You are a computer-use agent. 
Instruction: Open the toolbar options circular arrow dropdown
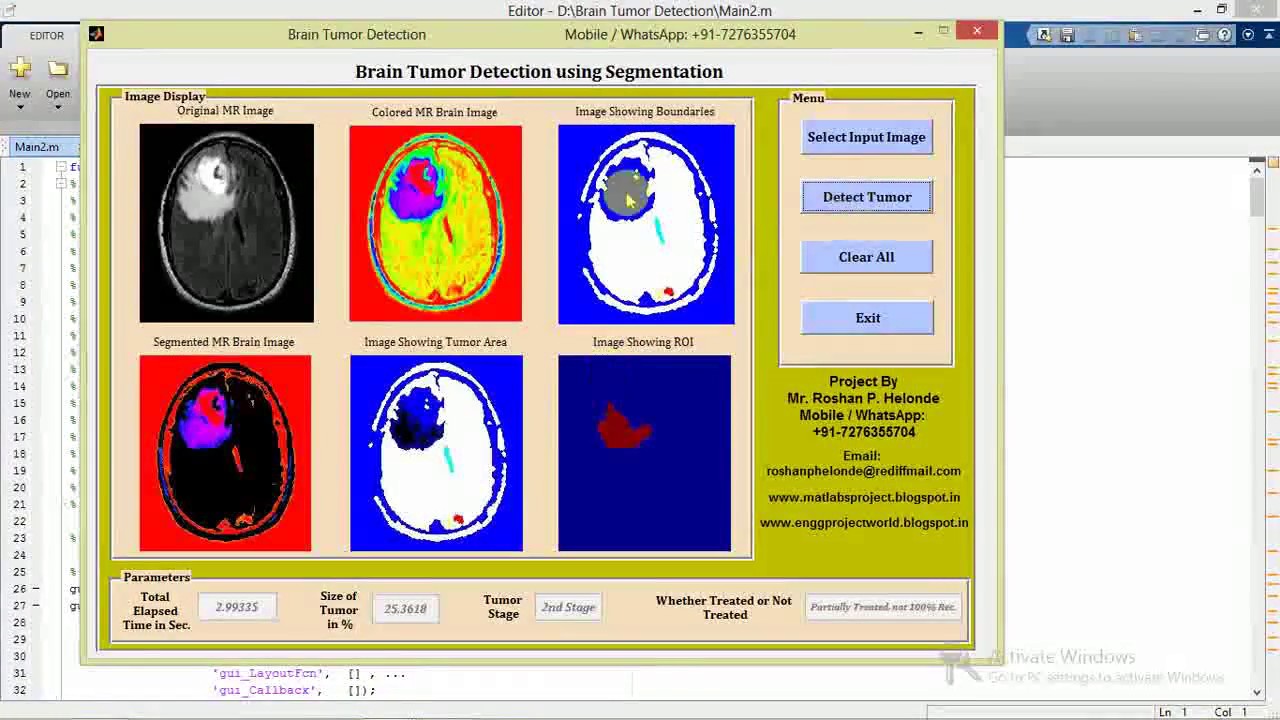click(1248, 35)
